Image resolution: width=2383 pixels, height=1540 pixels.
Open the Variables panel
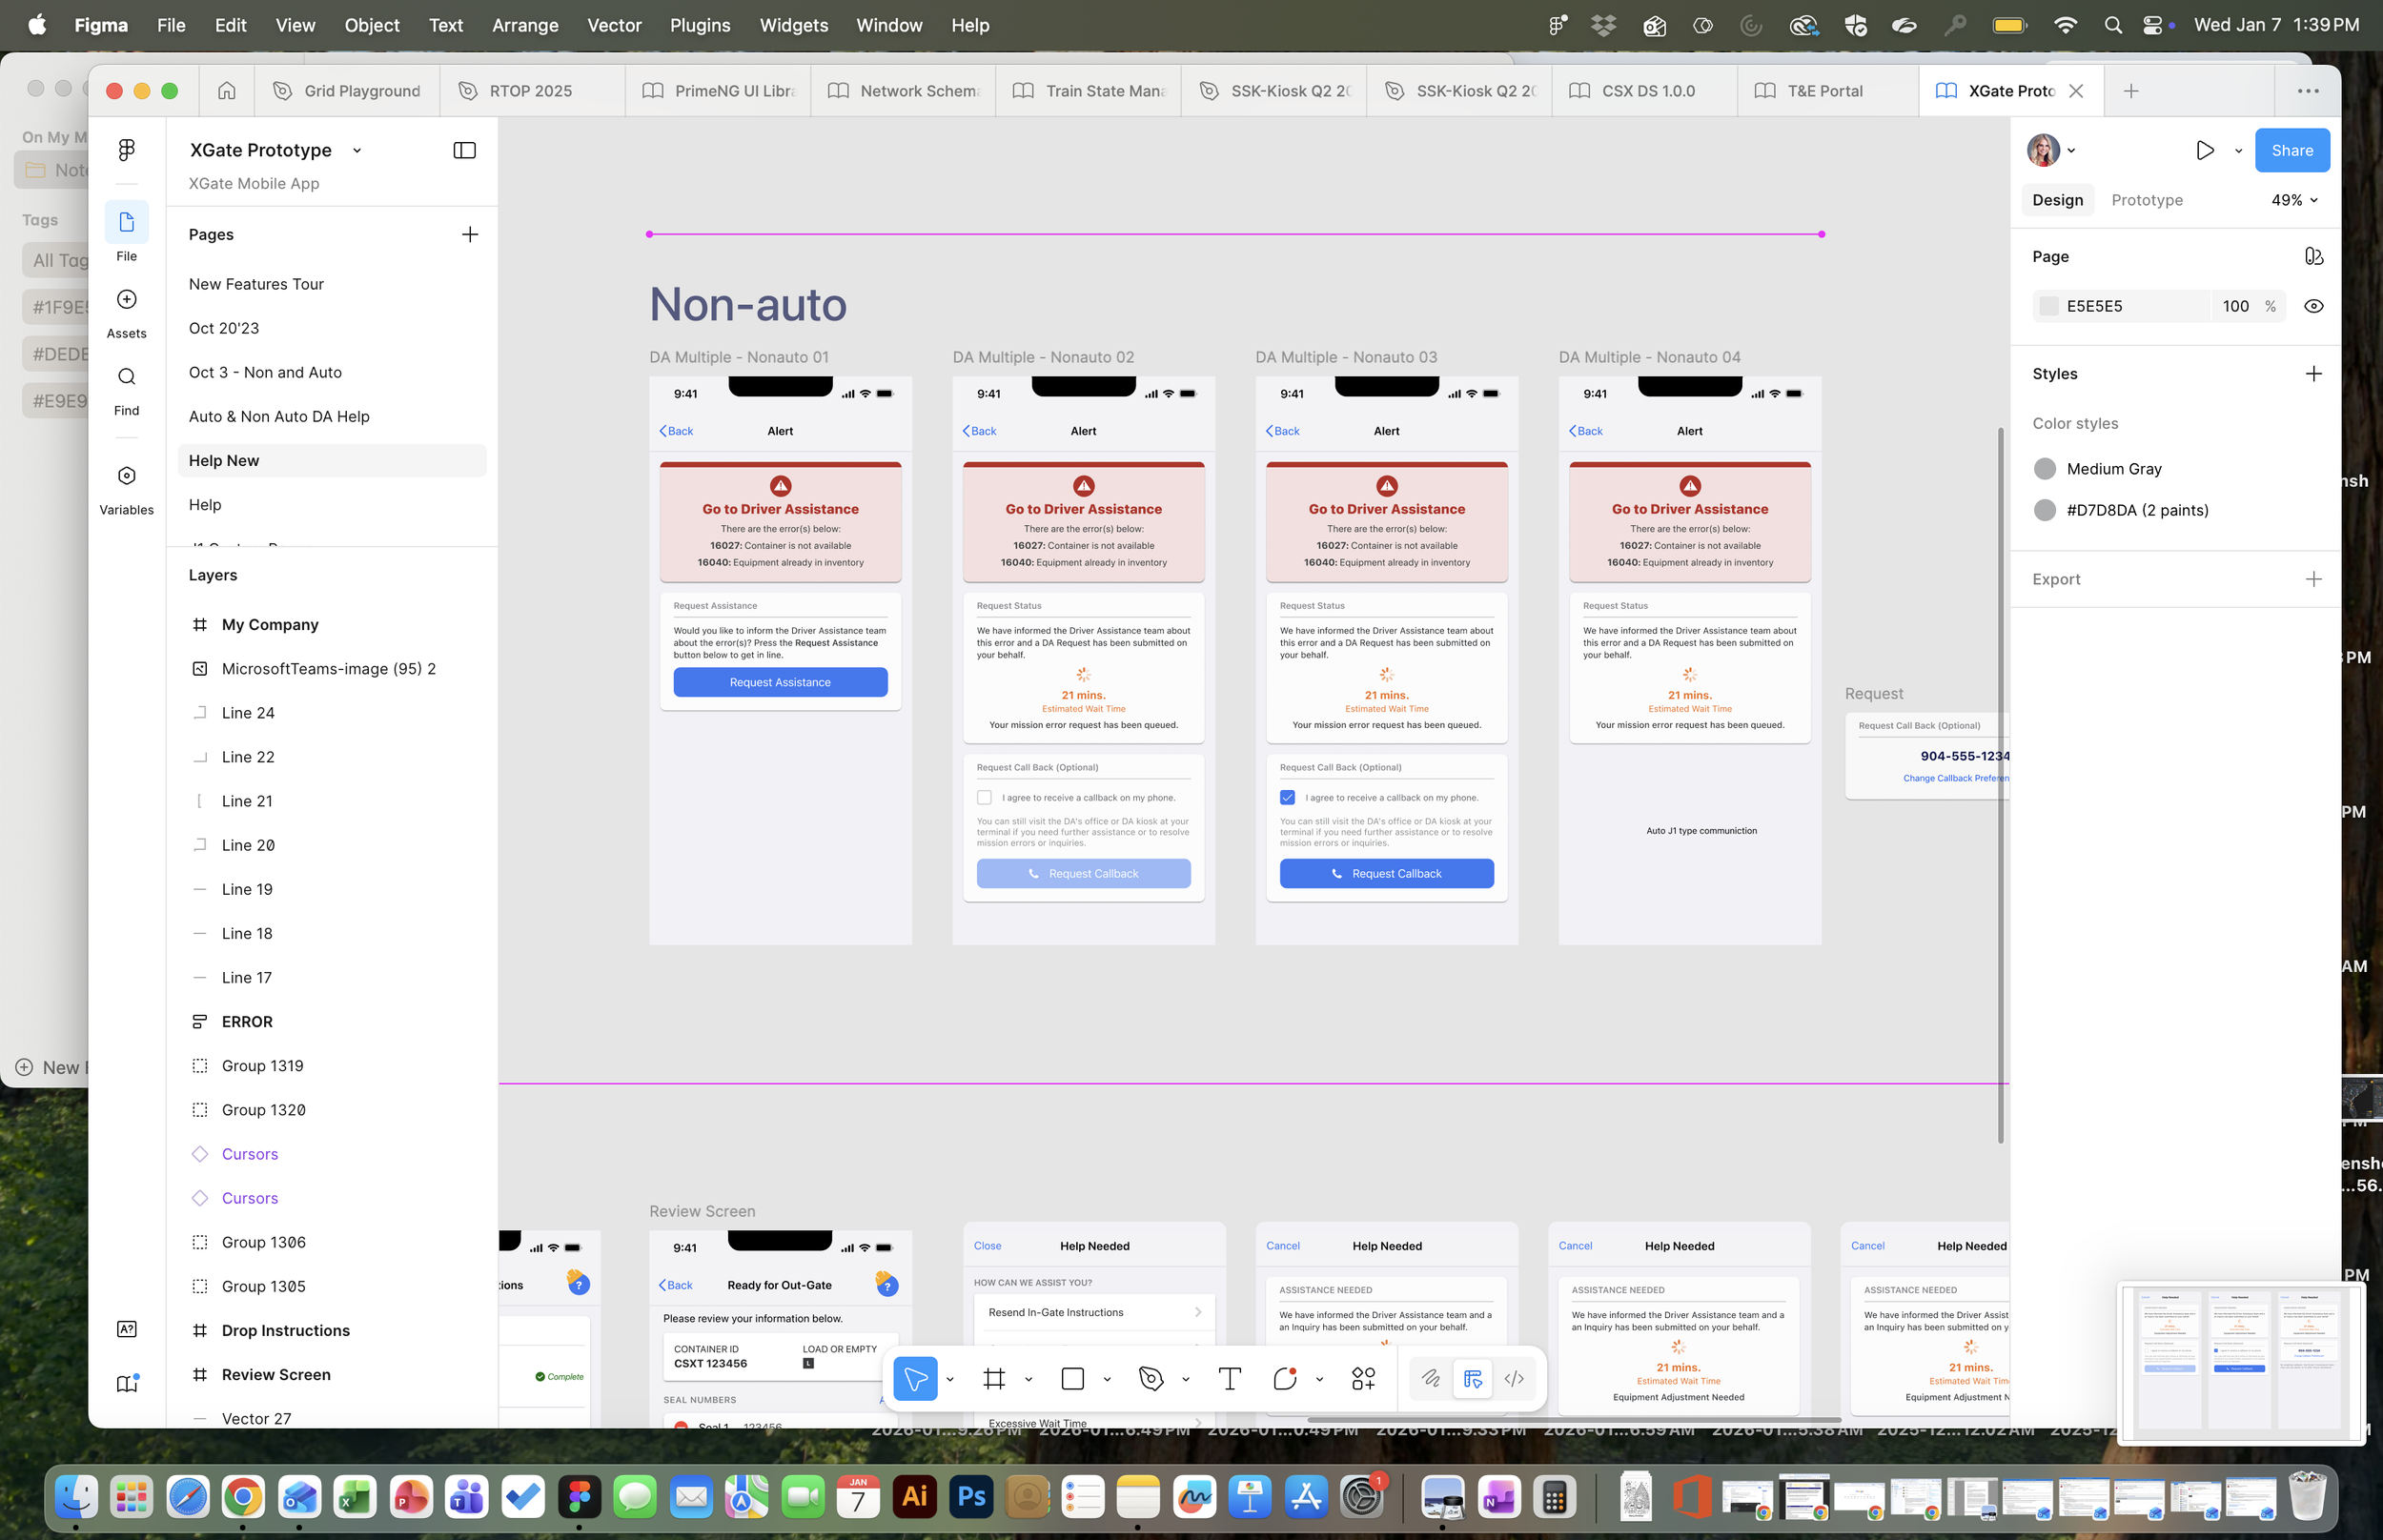tap(126, 488)
